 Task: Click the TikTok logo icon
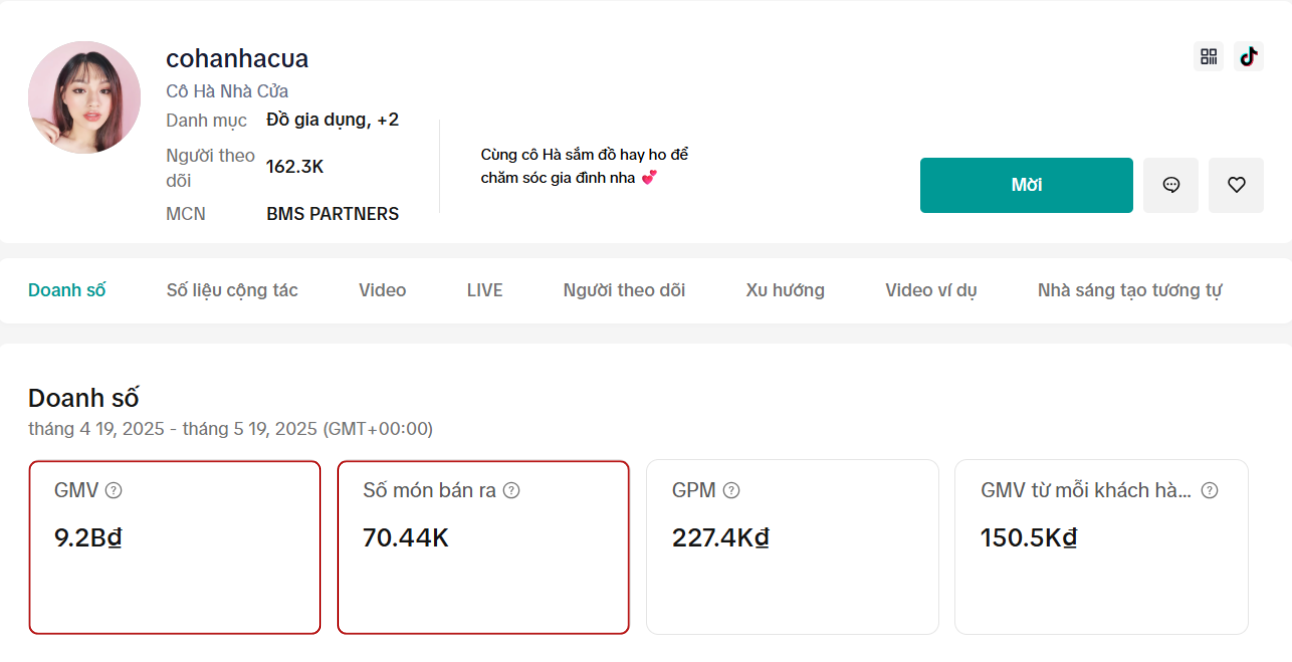(1248, 57)
